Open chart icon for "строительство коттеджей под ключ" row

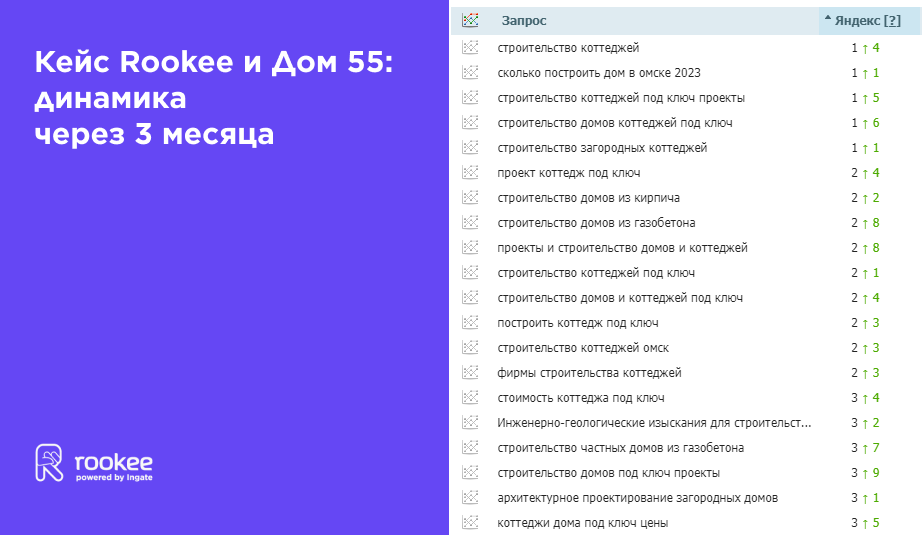470,273
